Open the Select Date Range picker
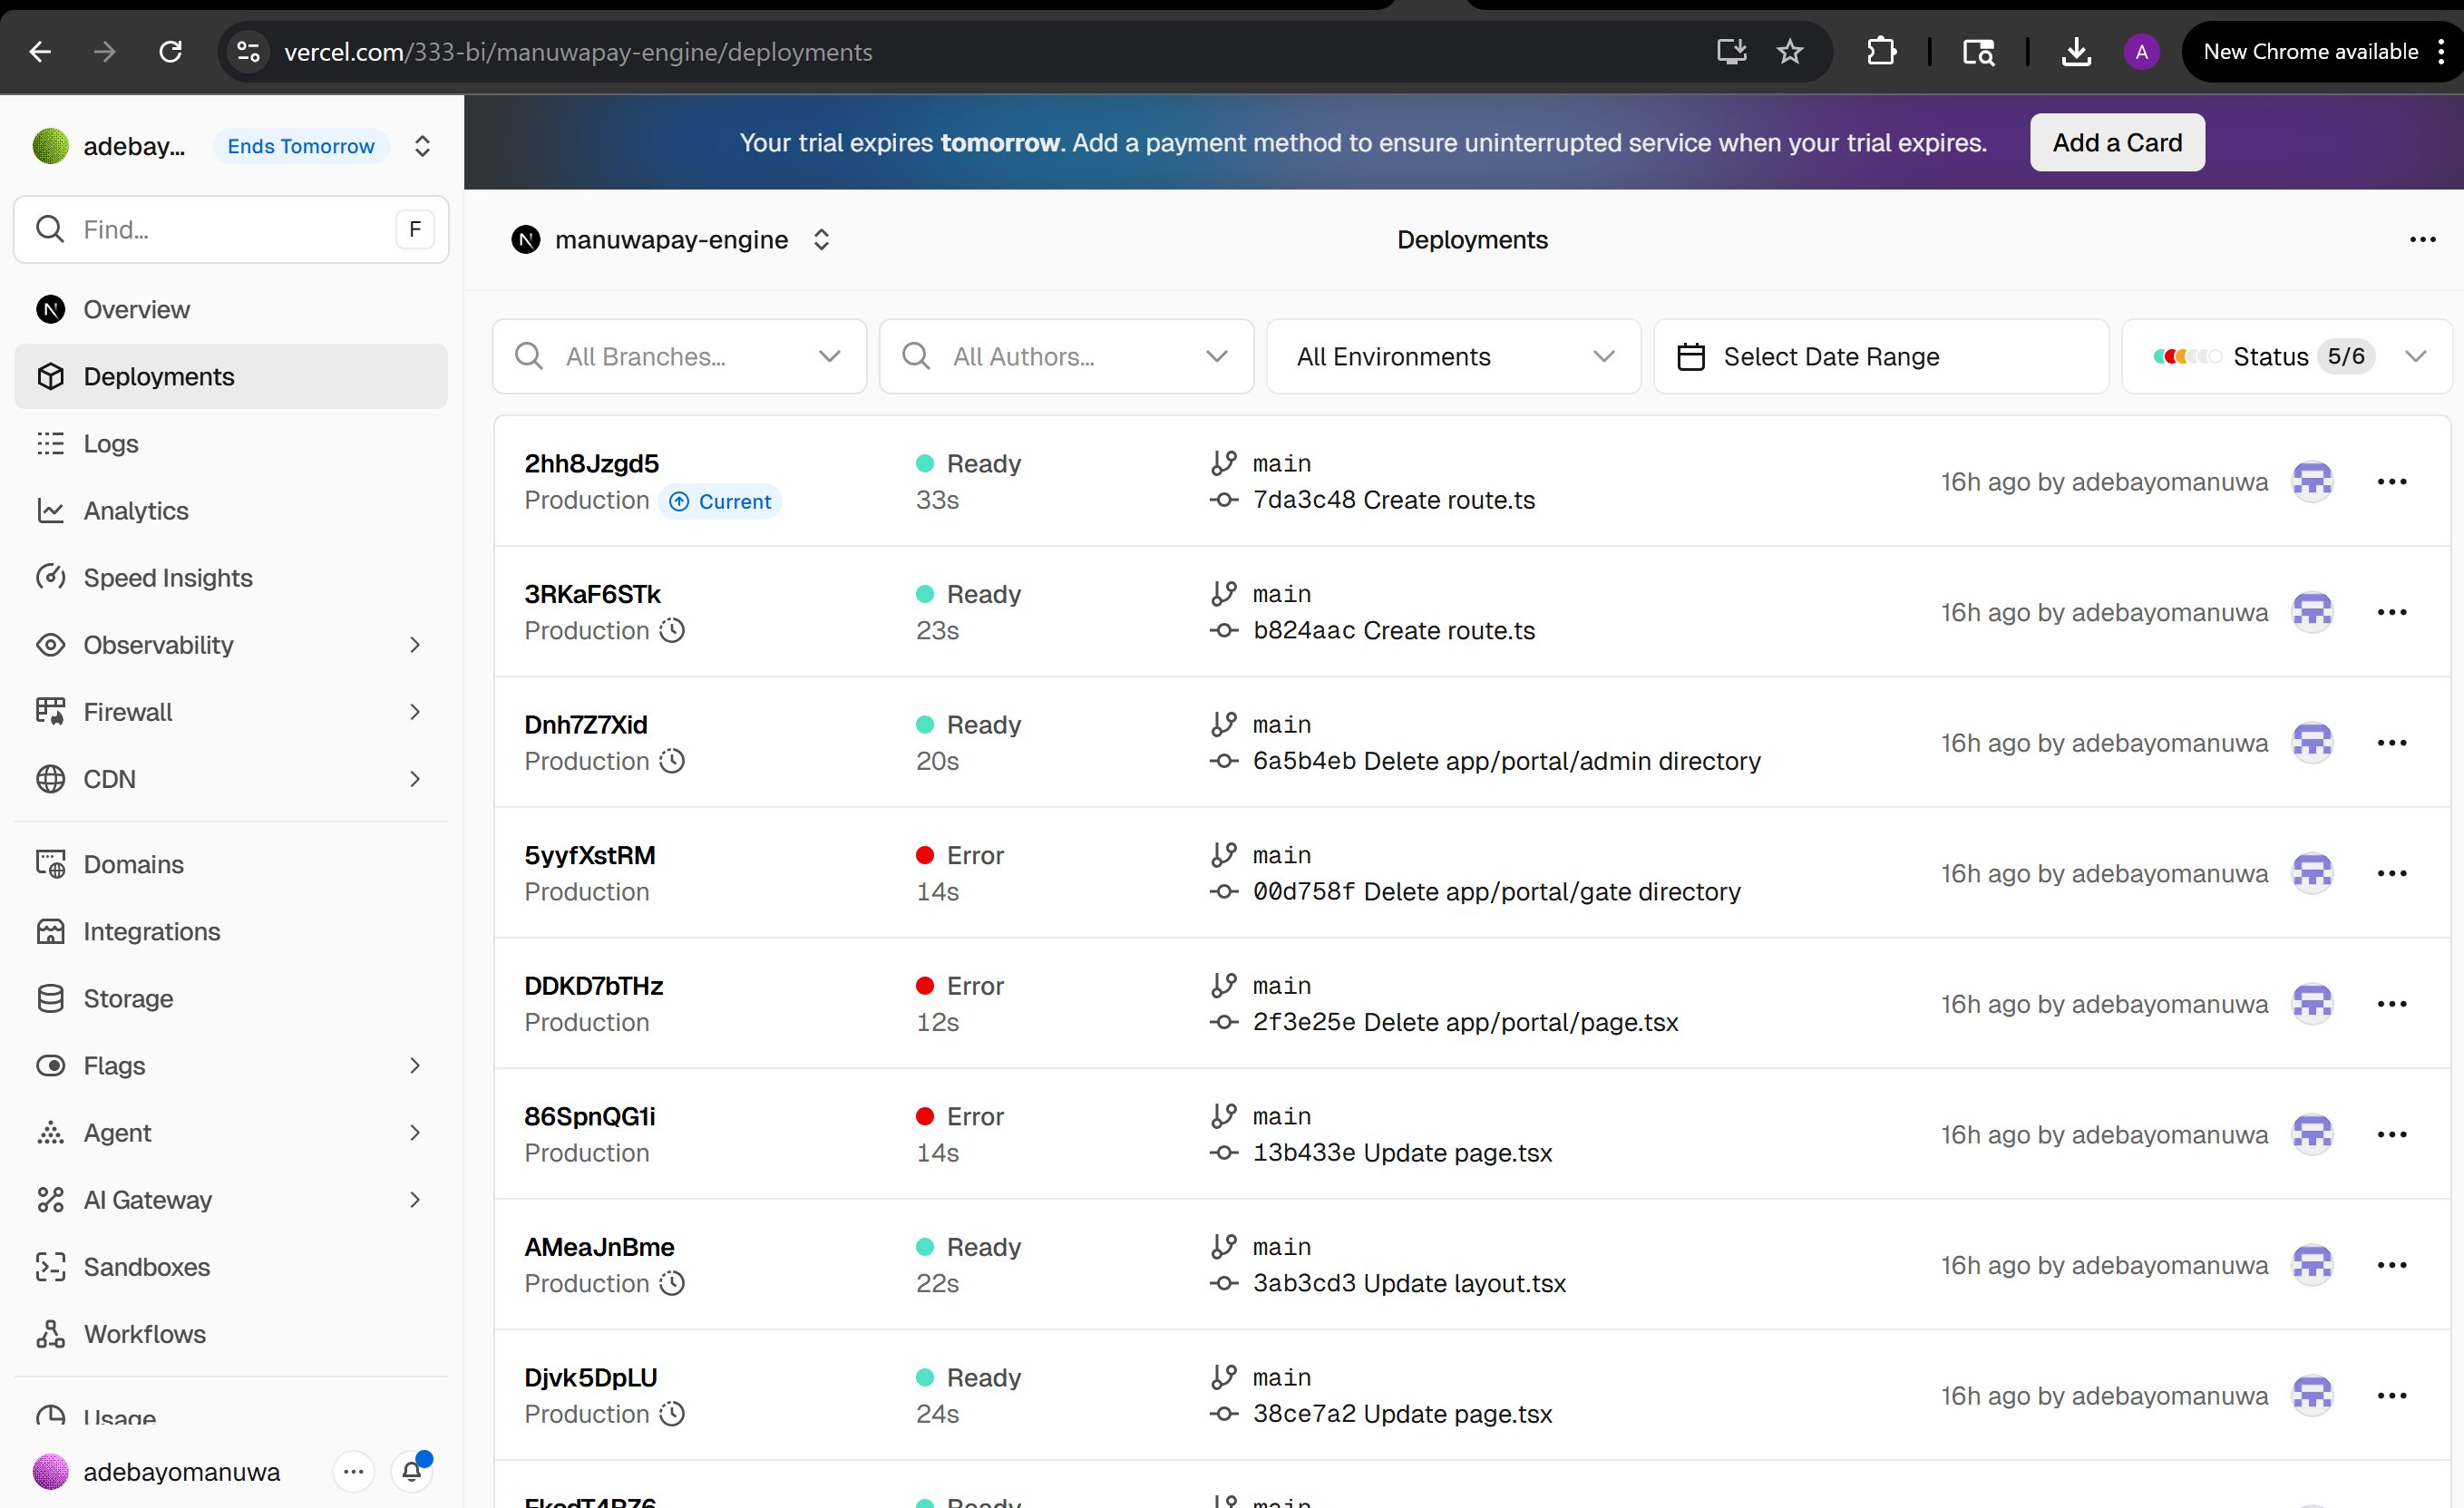Viewport: 2464px width, 1508px height. pos(1881,357)
